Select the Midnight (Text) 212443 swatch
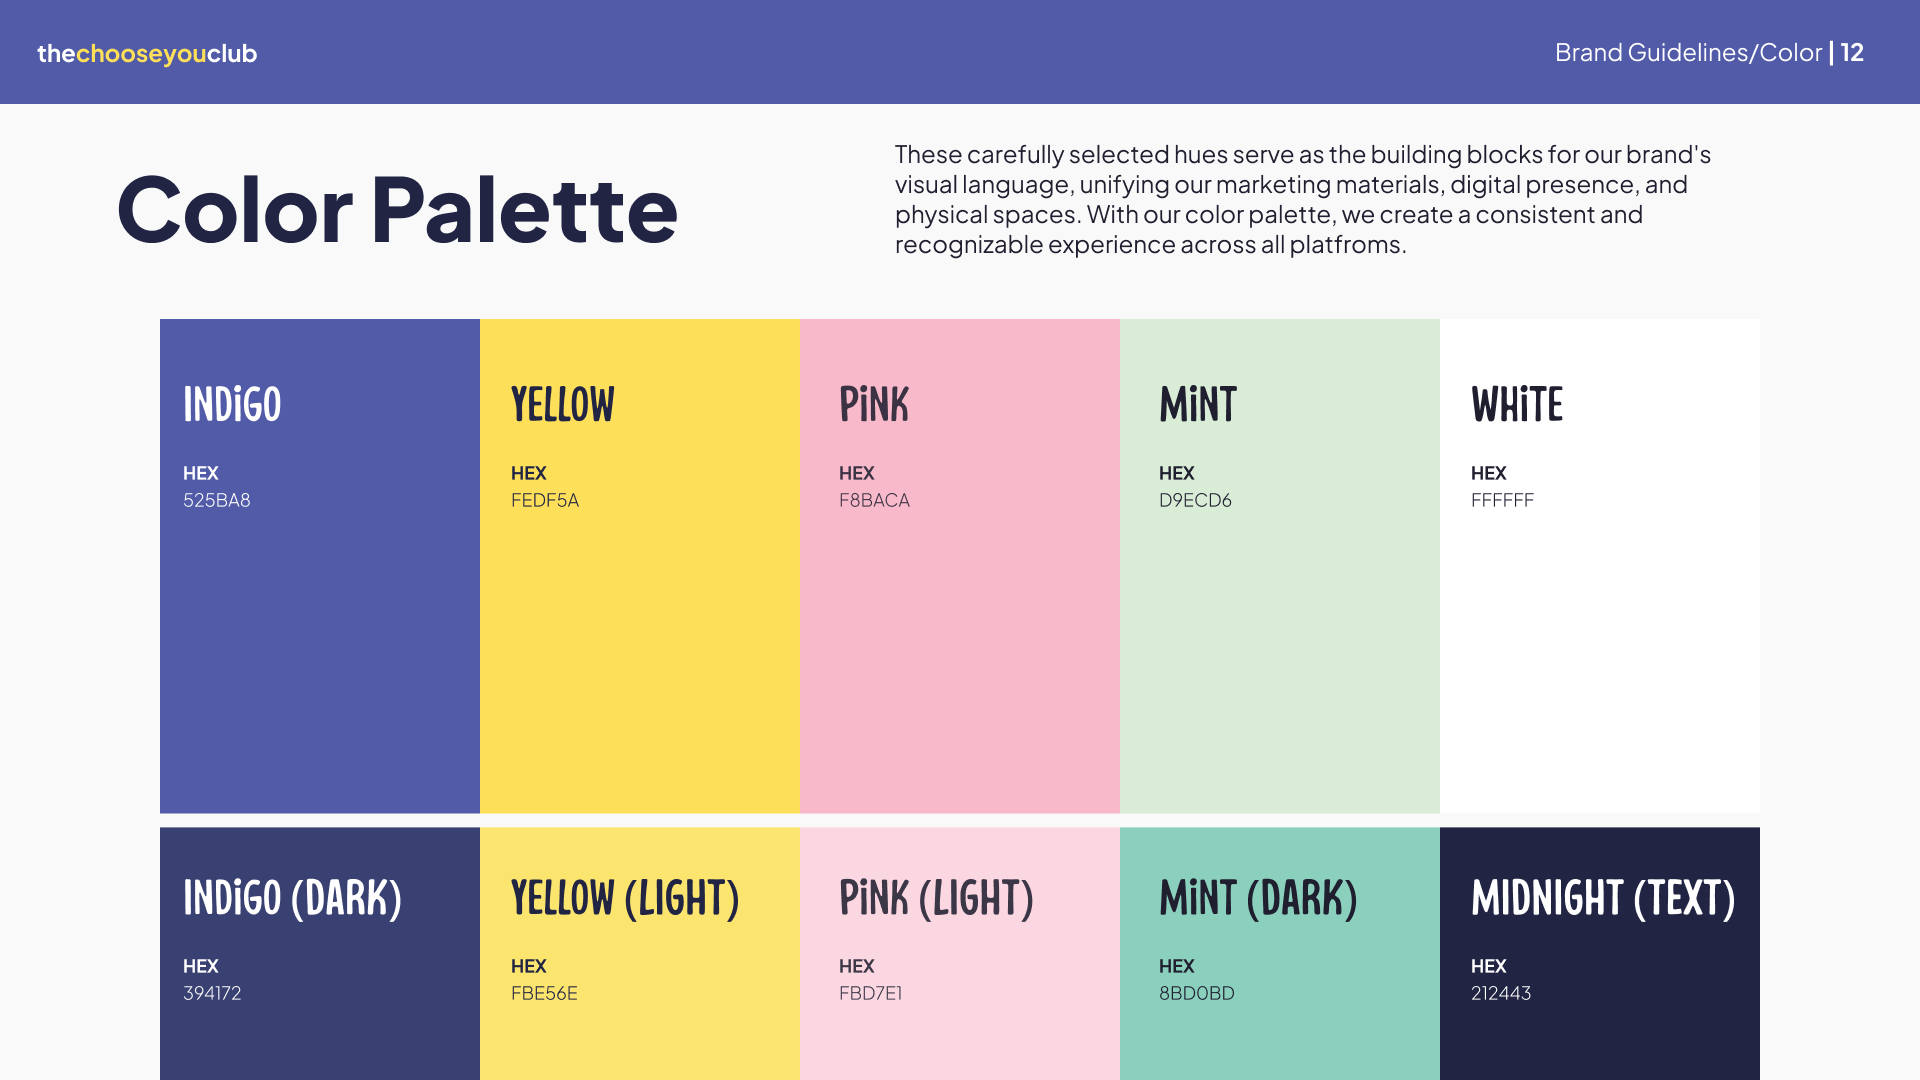Screen dimensions: 1920x1080 (1600, 953)
